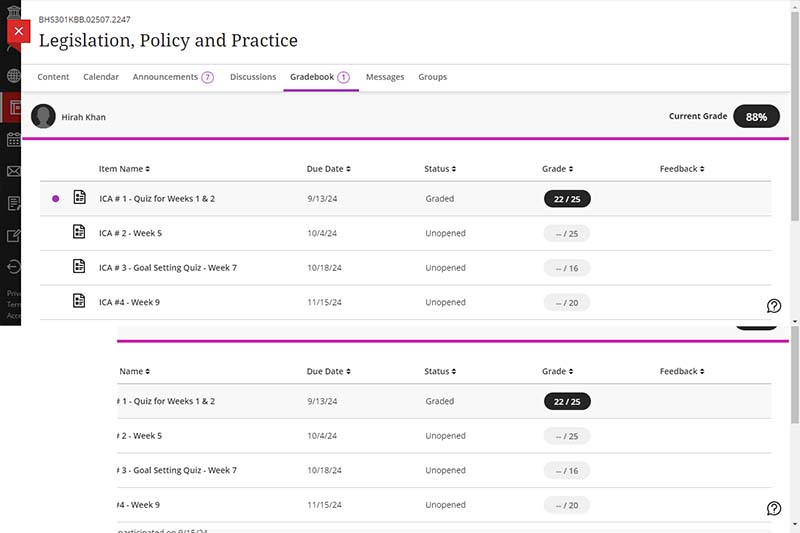Close the course panel with red X
The image size is (800, 533).
click(18, 31)
